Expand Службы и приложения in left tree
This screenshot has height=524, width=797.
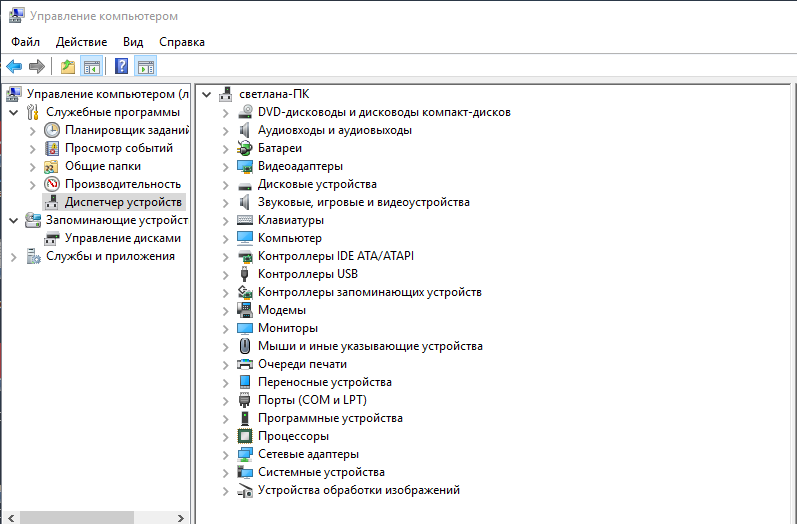click(13, 256)
